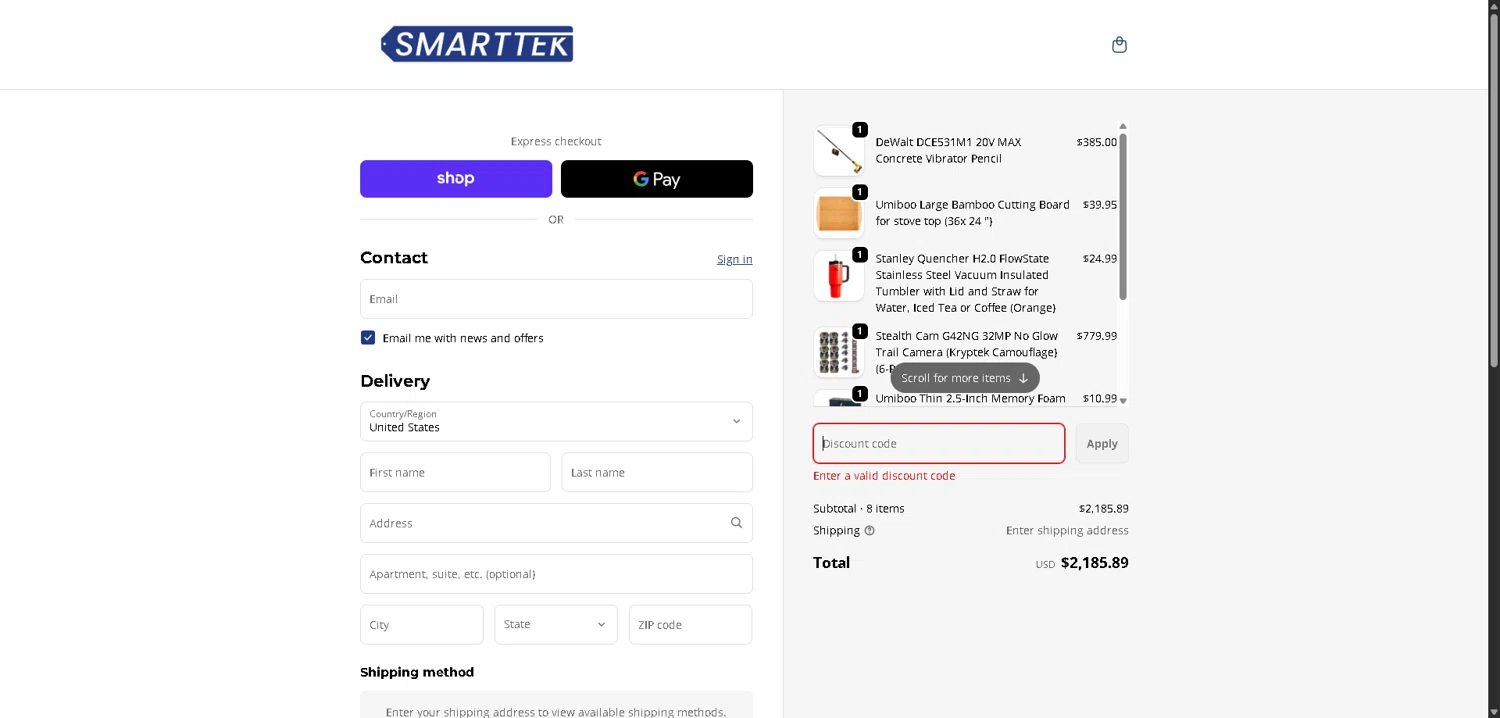Screen dimensions: 1500x718
Task: Click the Stanley Quencher tumbler thumbnail
Action: click(x=839, y=276)
